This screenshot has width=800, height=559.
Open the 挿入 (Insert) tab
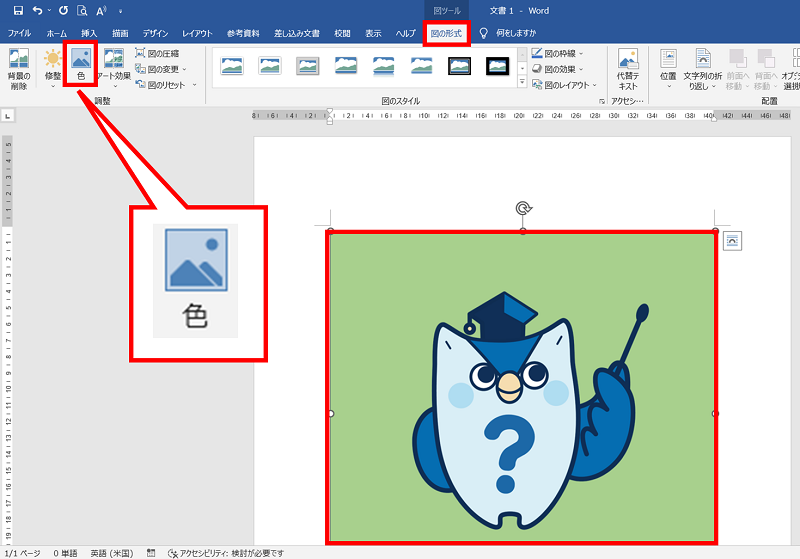89,33
